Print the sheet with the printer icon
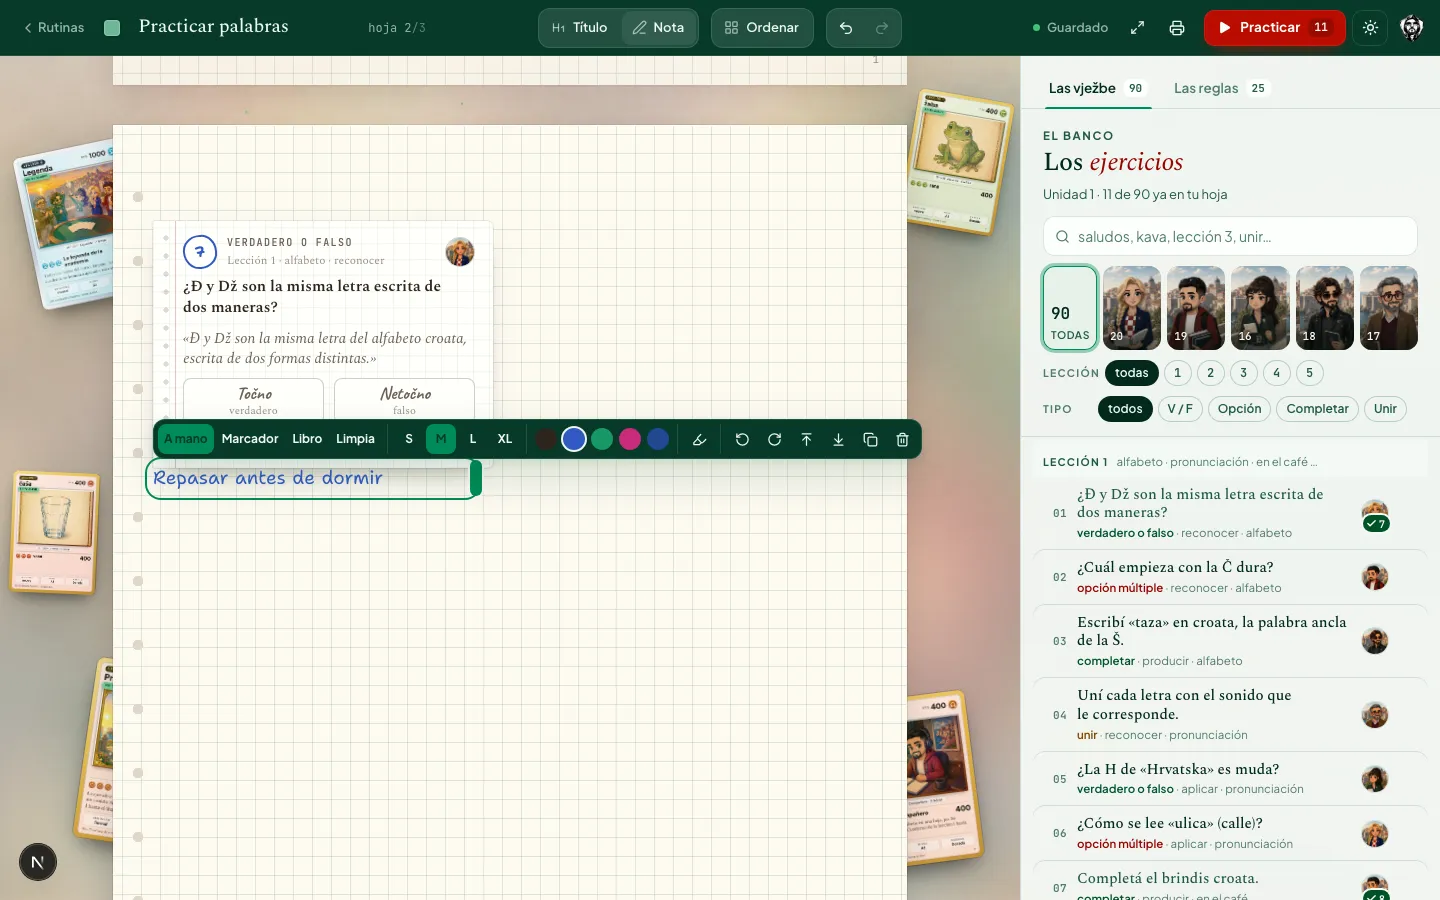The height and width of the screenshot is (900, 1440). (1177, 28)
